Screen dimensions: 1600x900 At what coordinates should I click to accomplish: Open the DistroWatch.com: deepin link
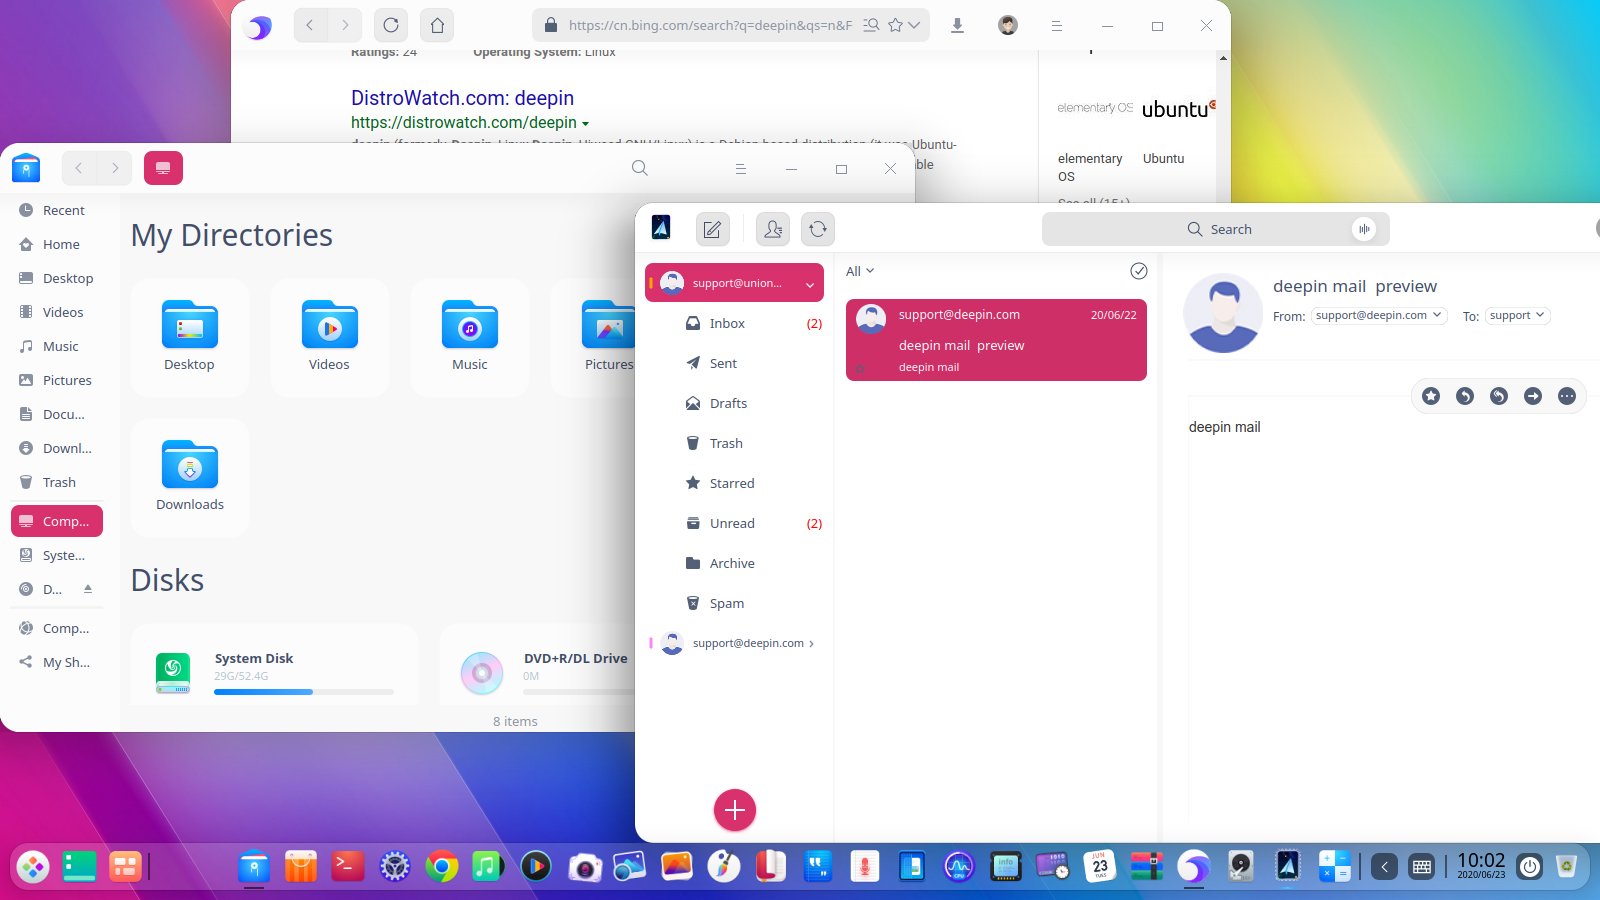(462, 98)
